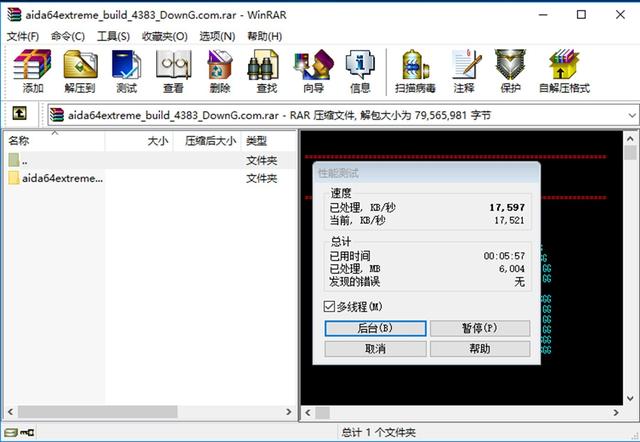This screenshot has height=442, width=640.
Task: Click the Extract To (解压到) icon
Action: click(x=80, y=64)
